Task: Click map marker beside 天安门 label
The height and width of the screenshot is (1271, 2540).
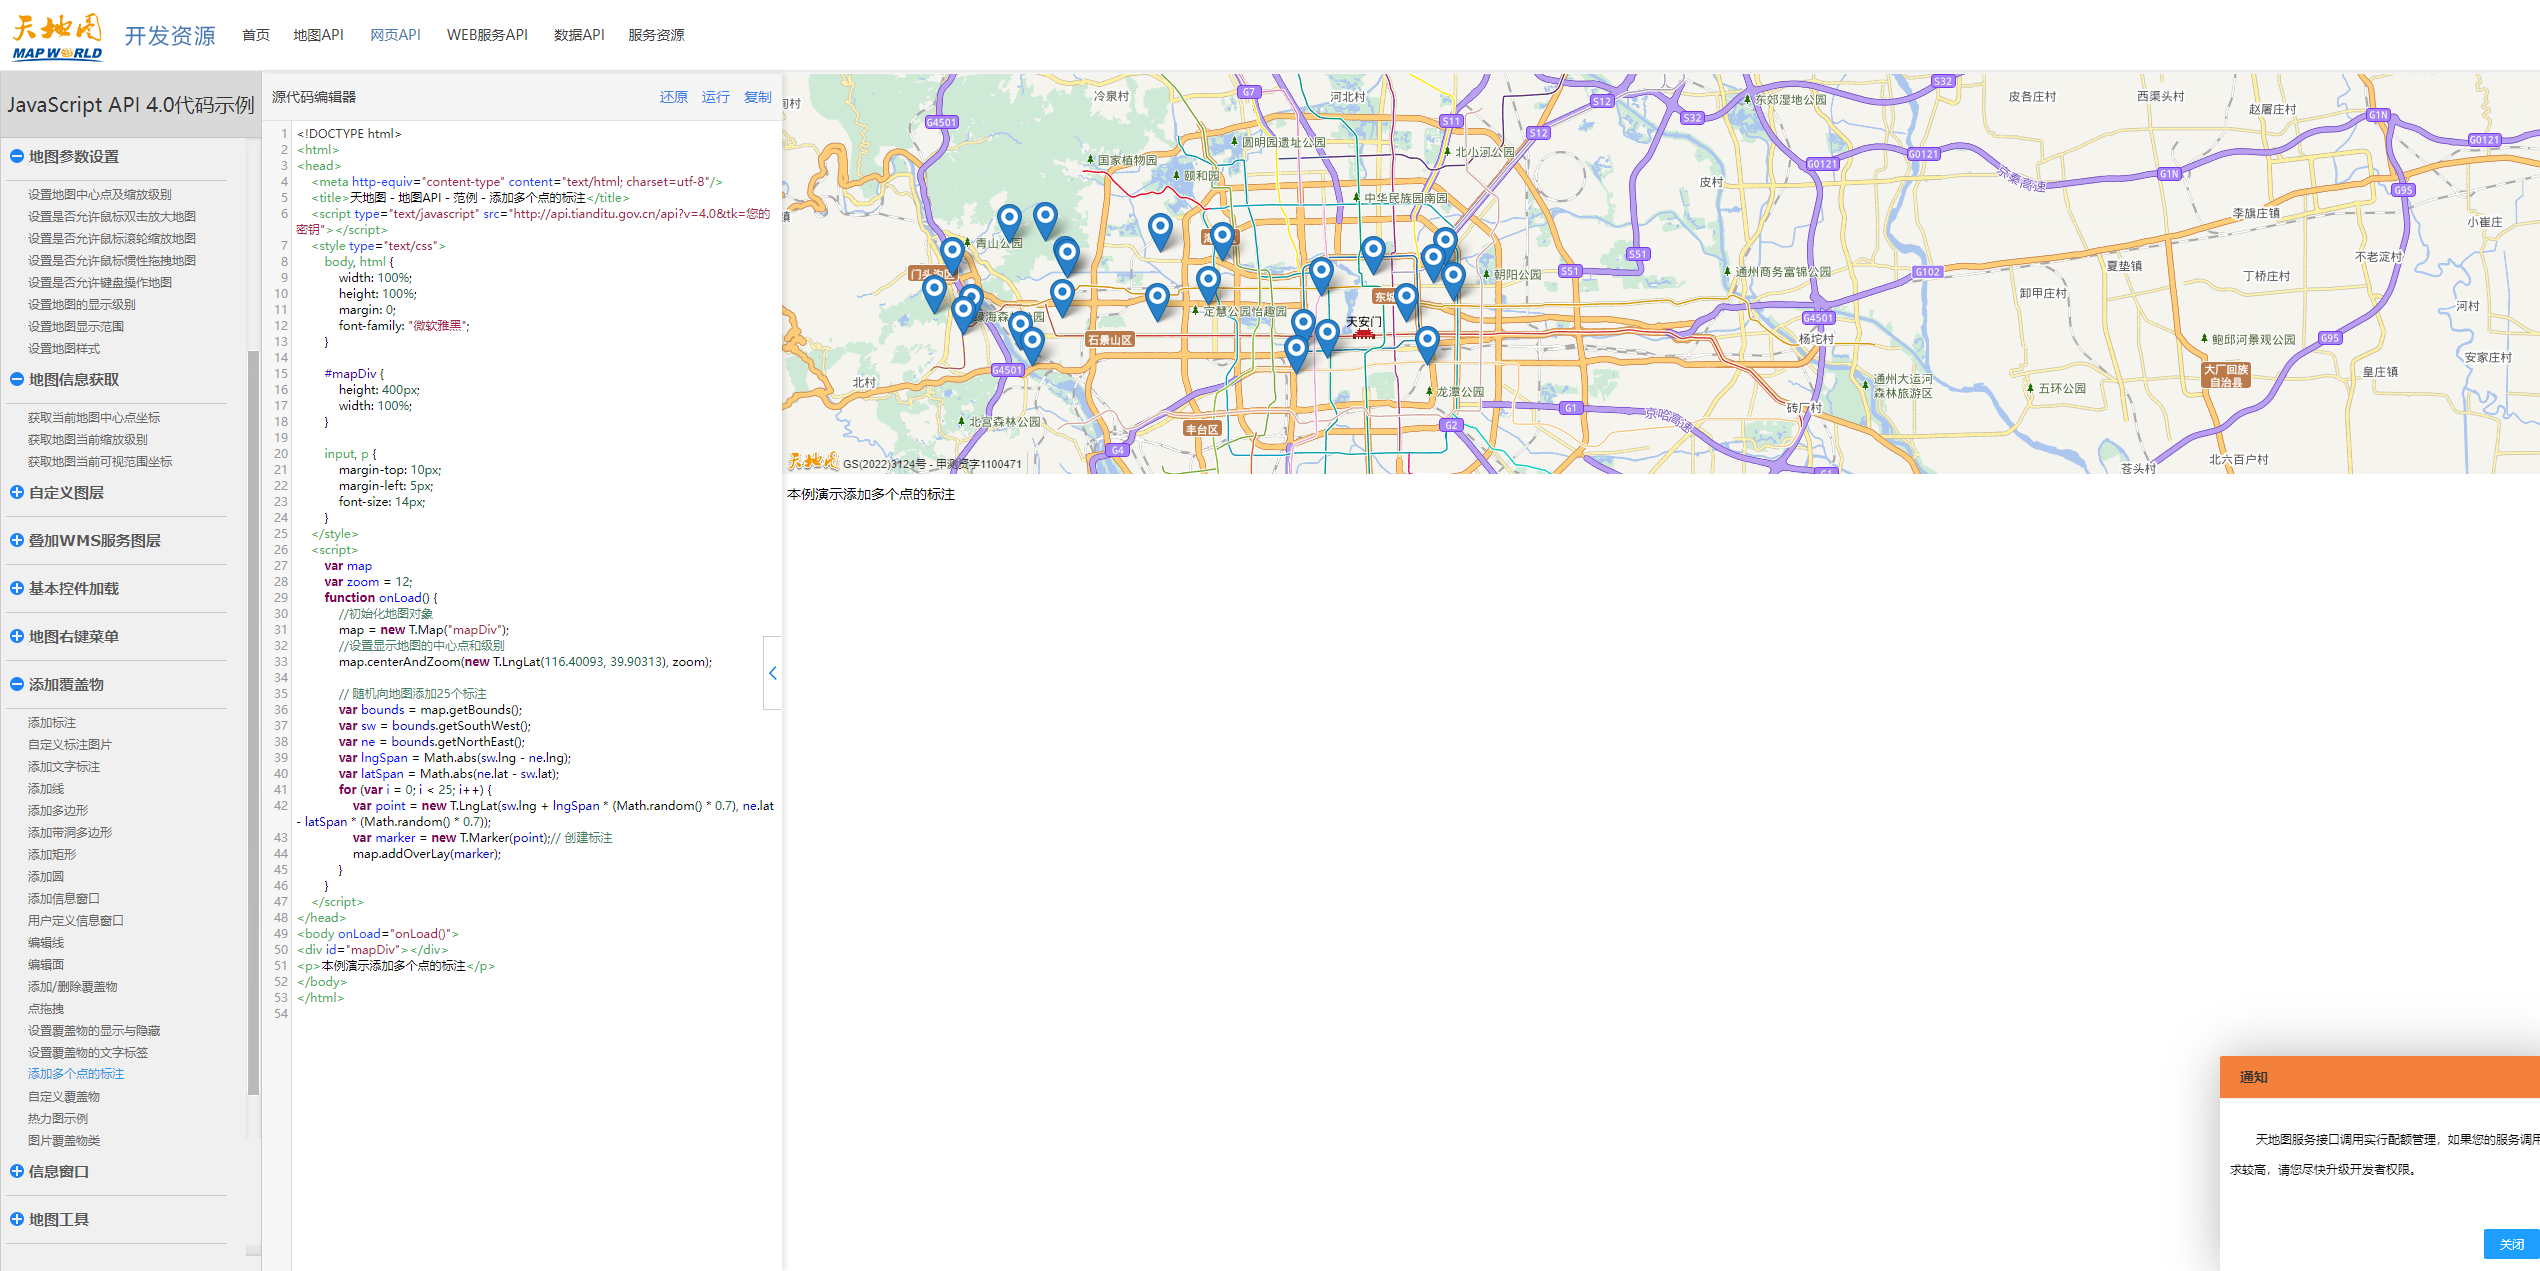Action: coord(1327,335)
